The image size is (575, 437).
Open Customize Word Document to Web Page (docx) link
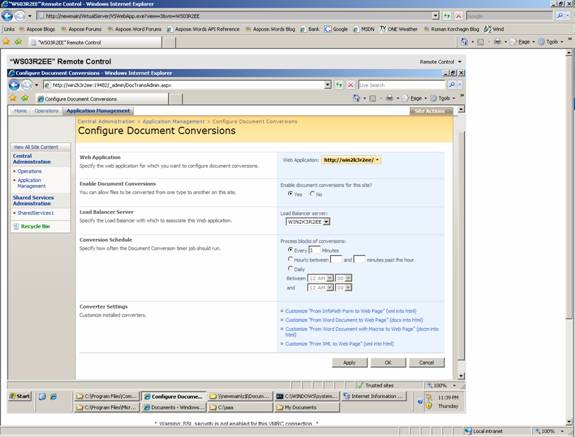click(354, 320)
